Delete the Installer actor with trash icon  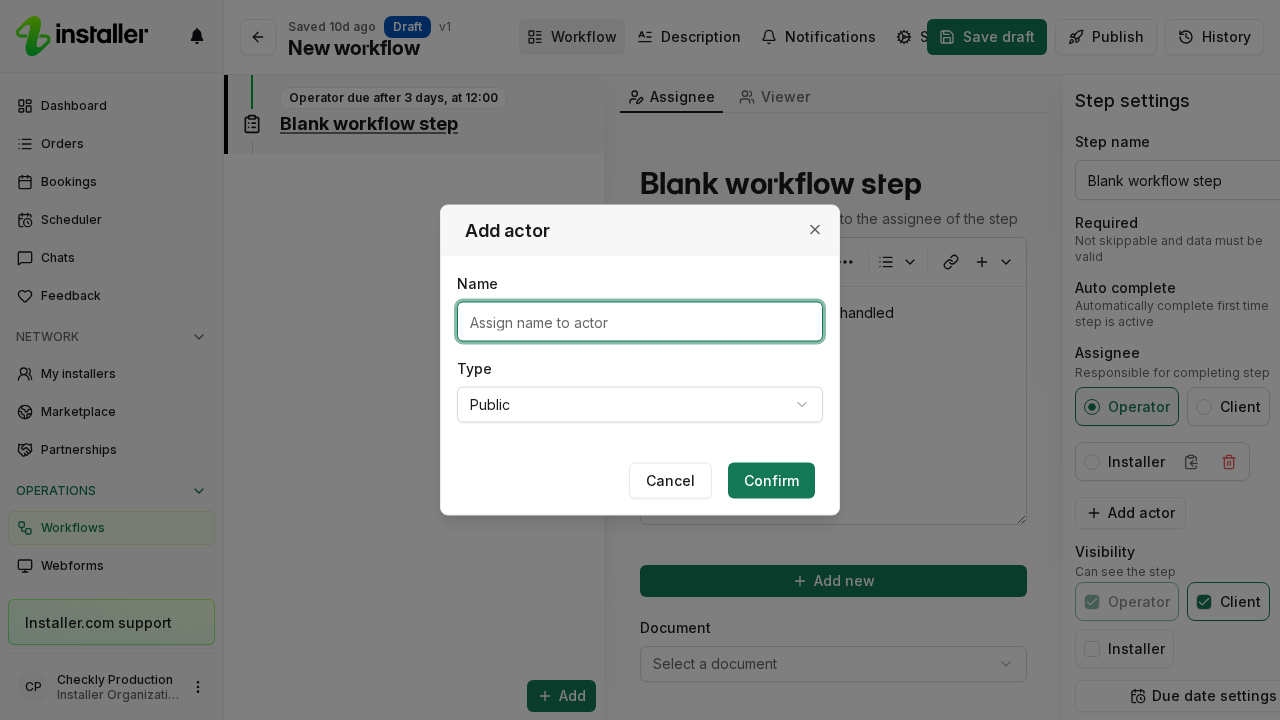[1229, 462]
